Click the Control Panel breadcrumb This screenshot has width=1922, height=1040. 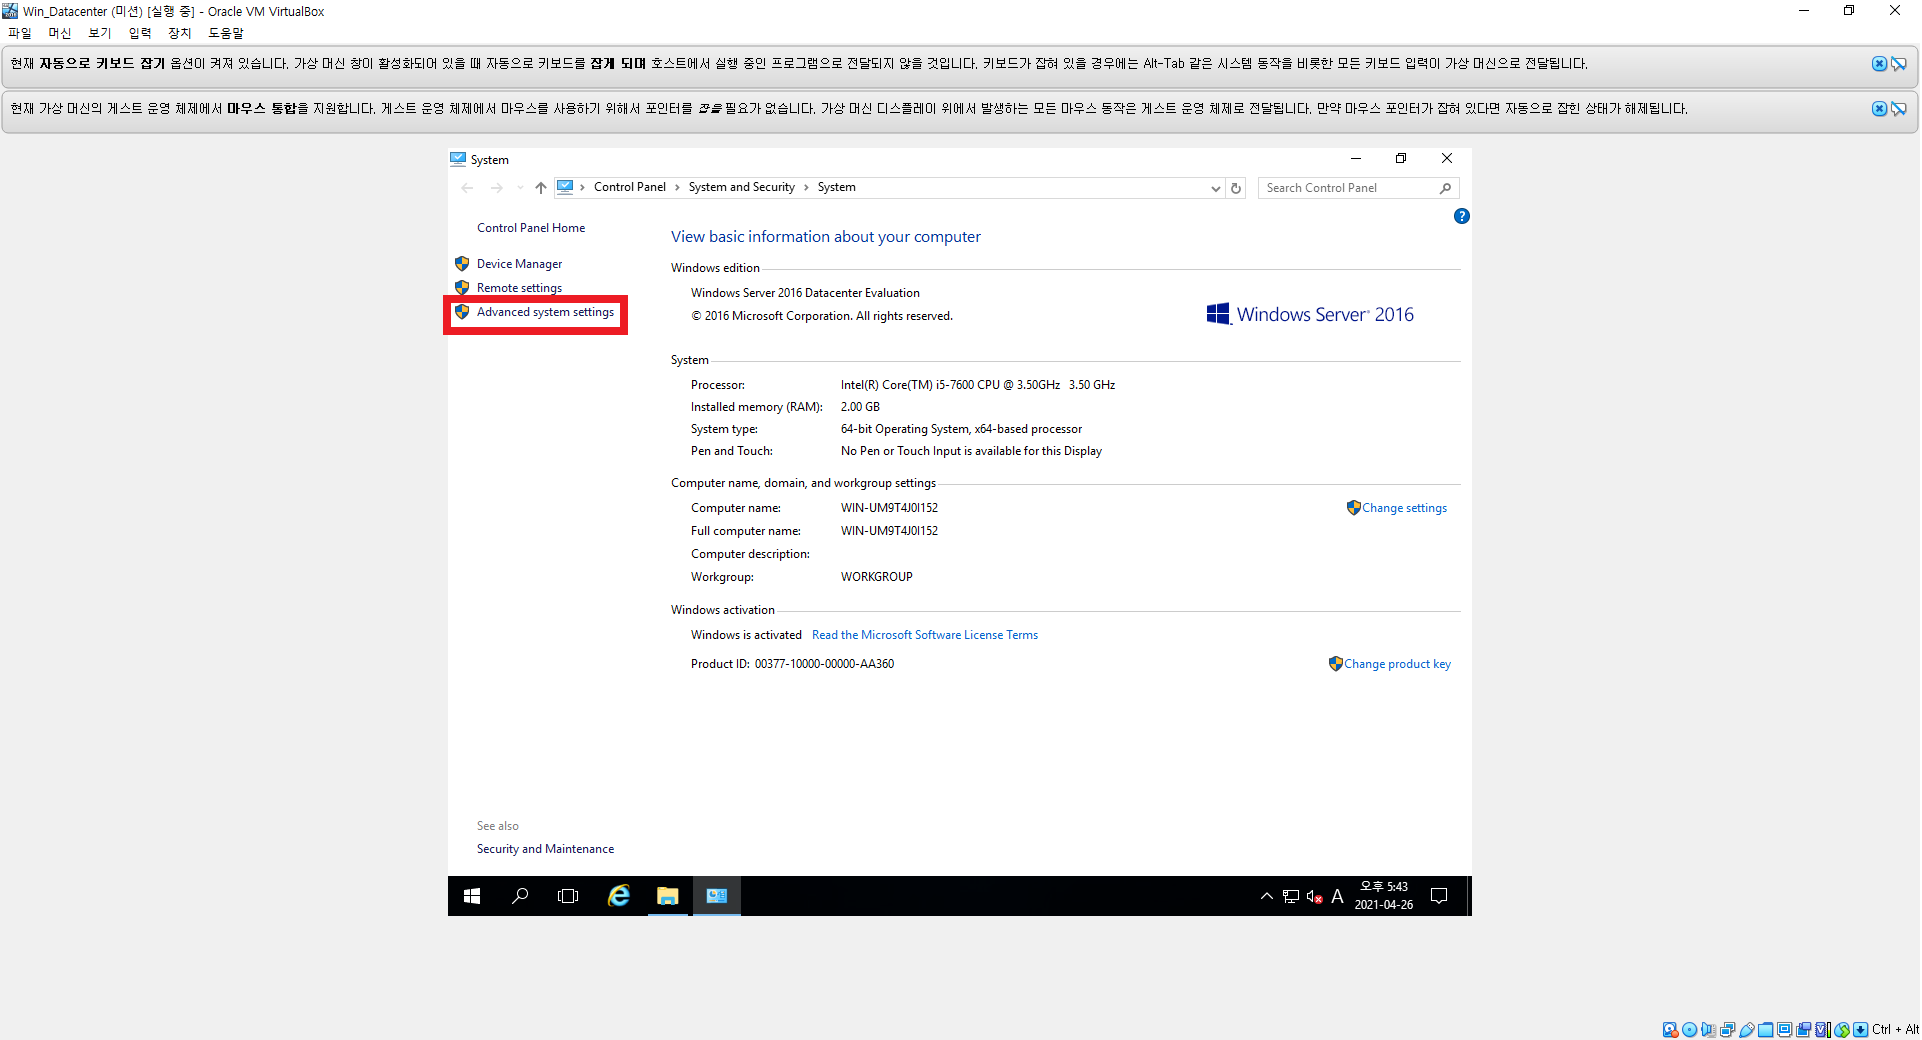tap(629, 187)
